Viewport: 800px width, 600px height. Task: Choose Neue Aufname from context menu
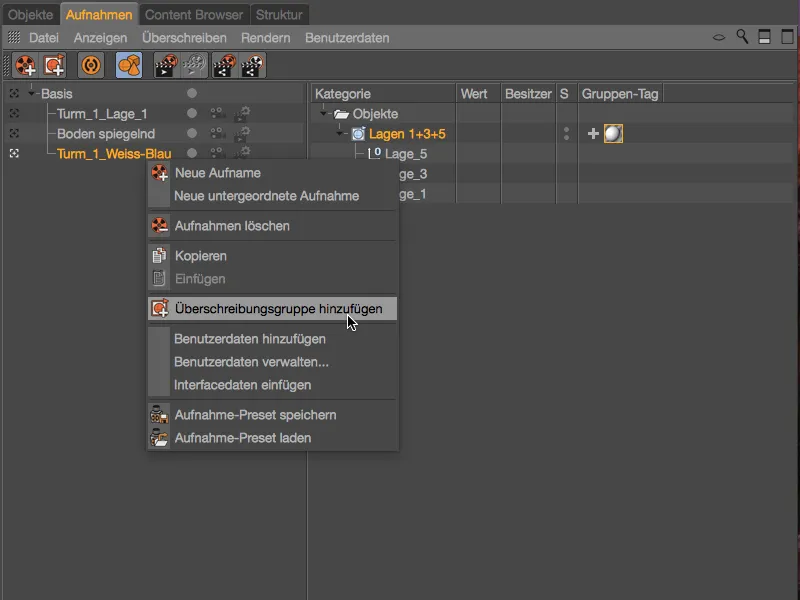coord(272,173)
